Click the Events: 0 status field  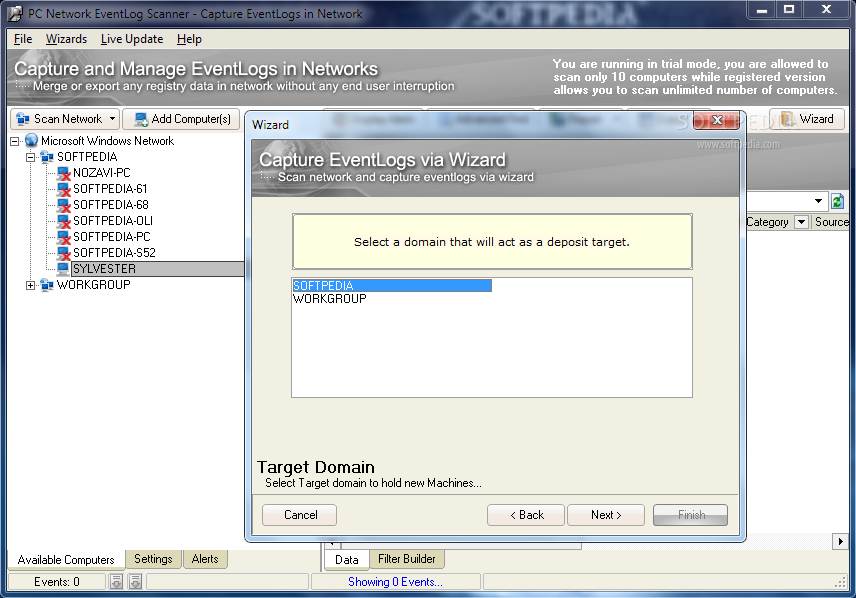57,582
